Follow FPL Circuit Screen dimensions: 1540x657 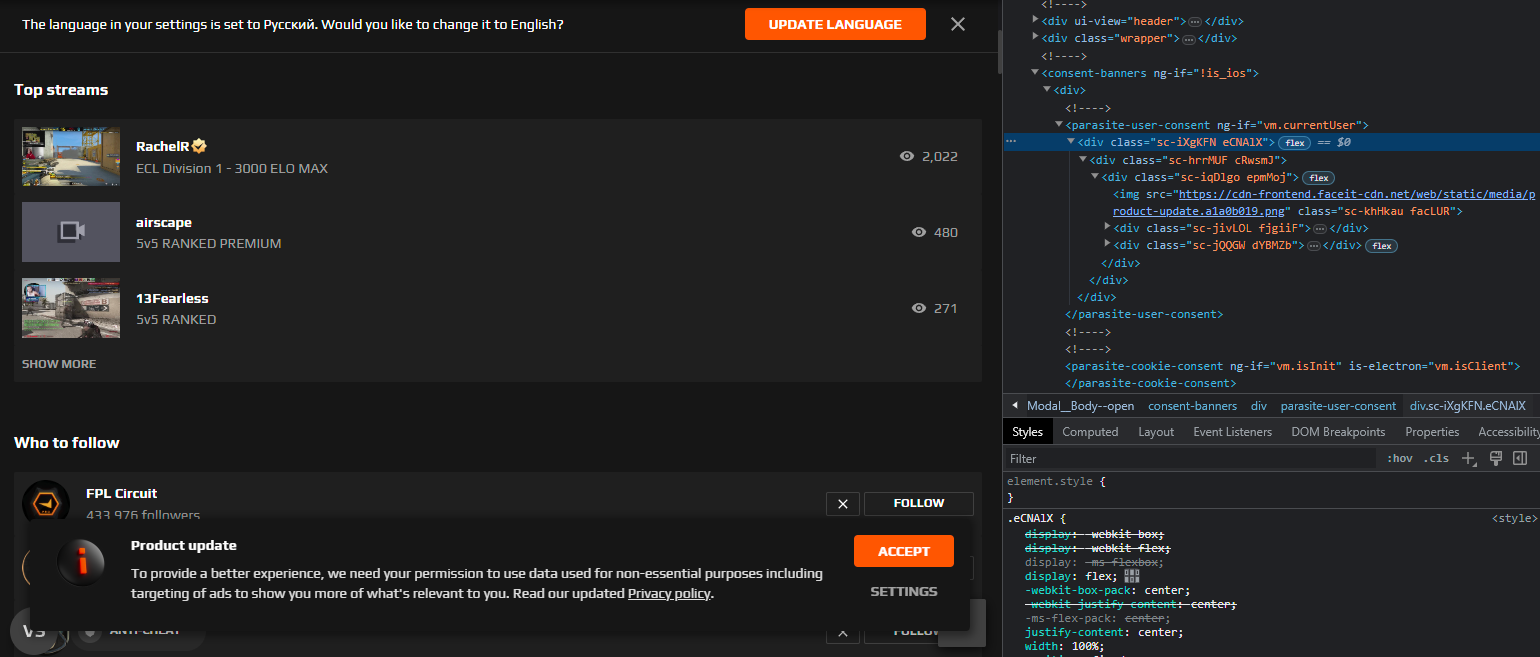point(918,504)
